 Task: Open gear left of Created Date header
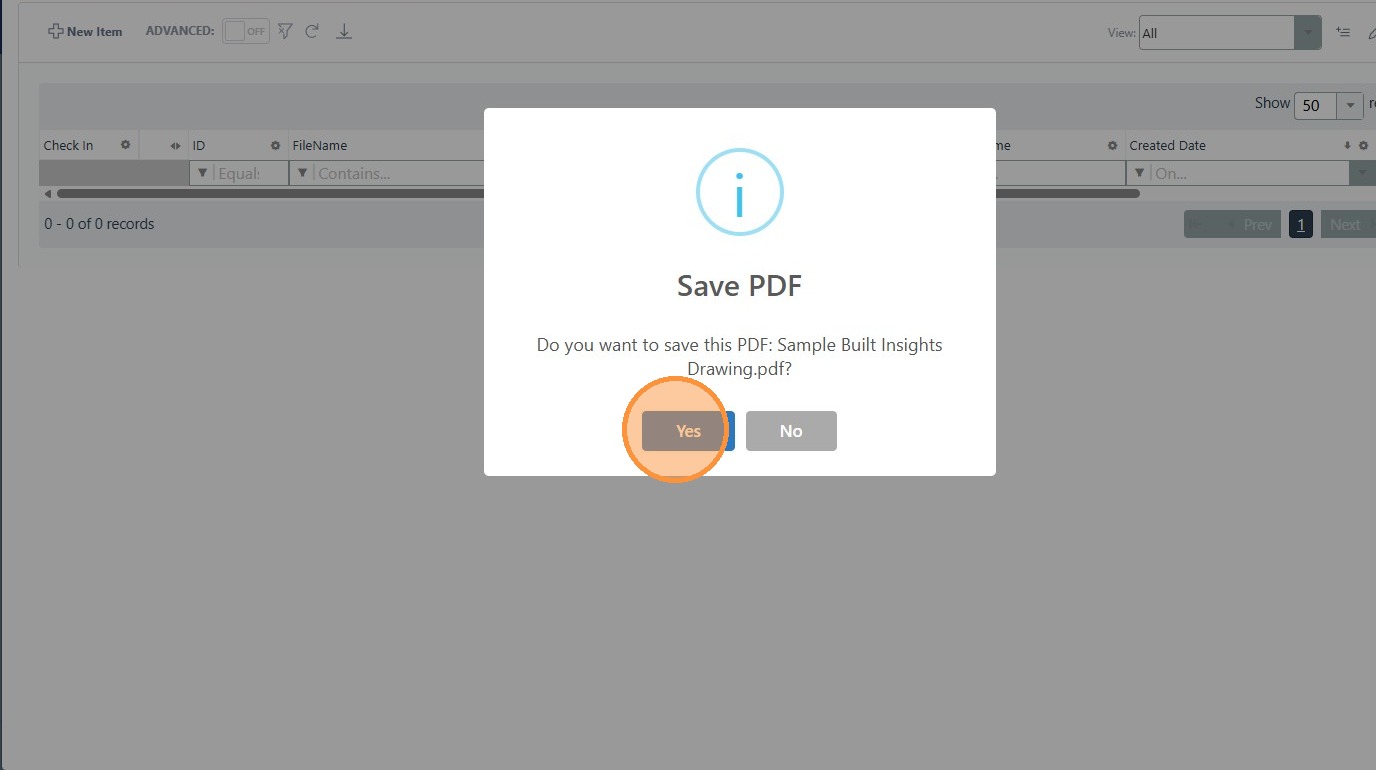(1112, 145)
